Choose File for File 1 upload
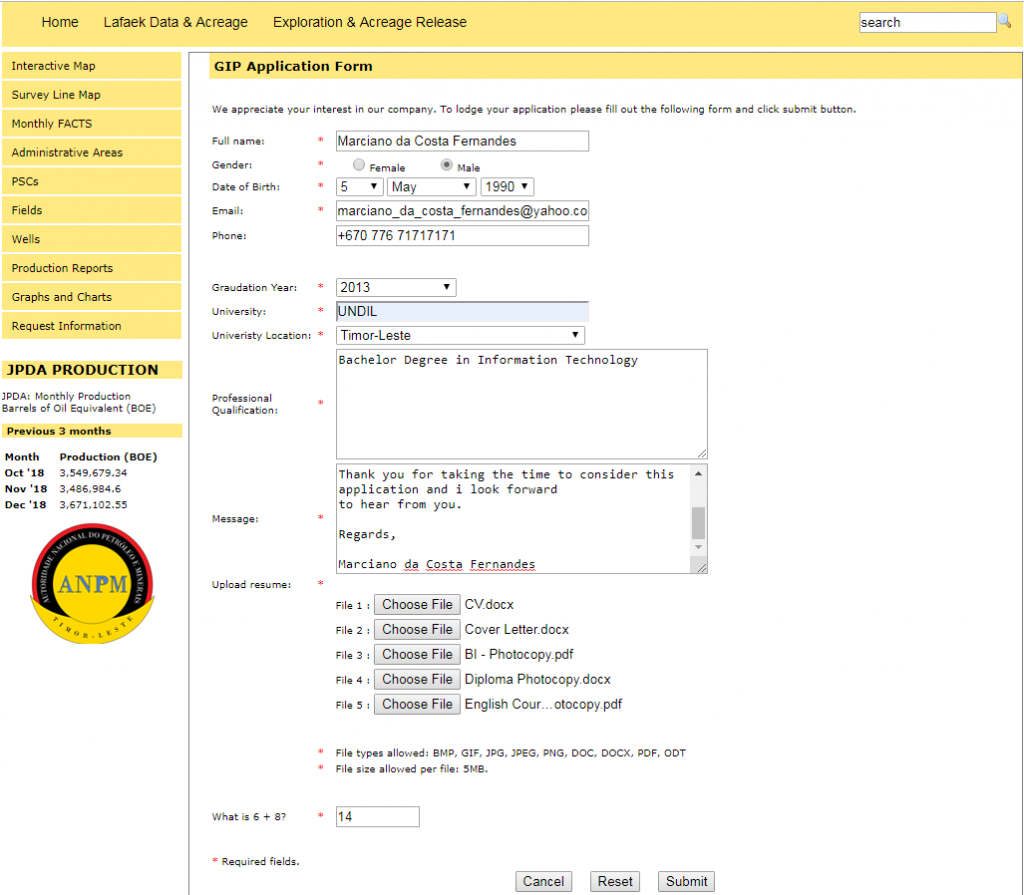Image resolution: width=1024 pixels, height=895 pixels. pyautogui.click(x=417, y=605)
